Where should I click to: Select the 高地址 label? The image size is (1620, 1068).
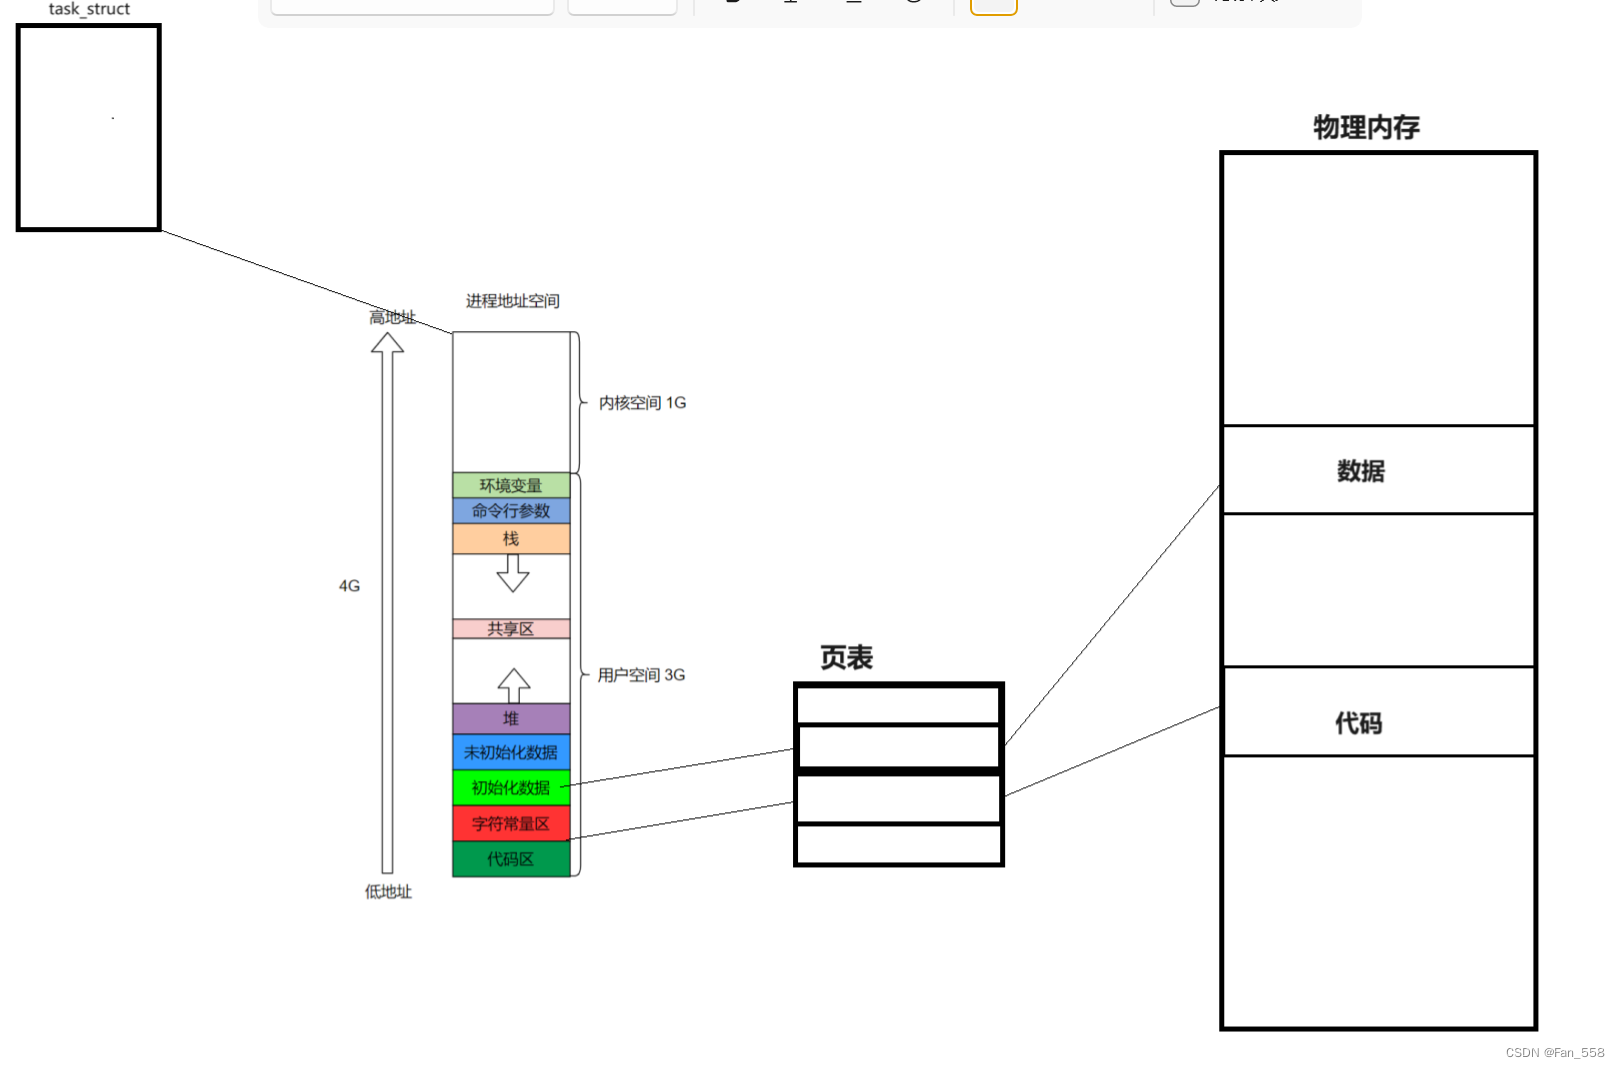(392, 317)
